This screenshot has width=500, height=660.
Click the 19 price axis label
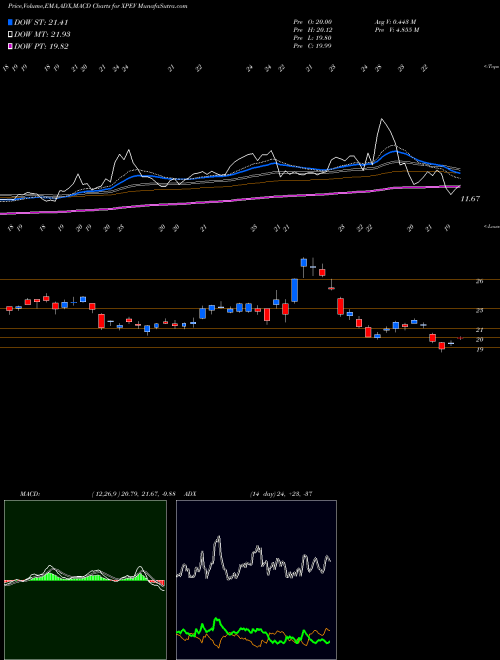click(479, 349)
